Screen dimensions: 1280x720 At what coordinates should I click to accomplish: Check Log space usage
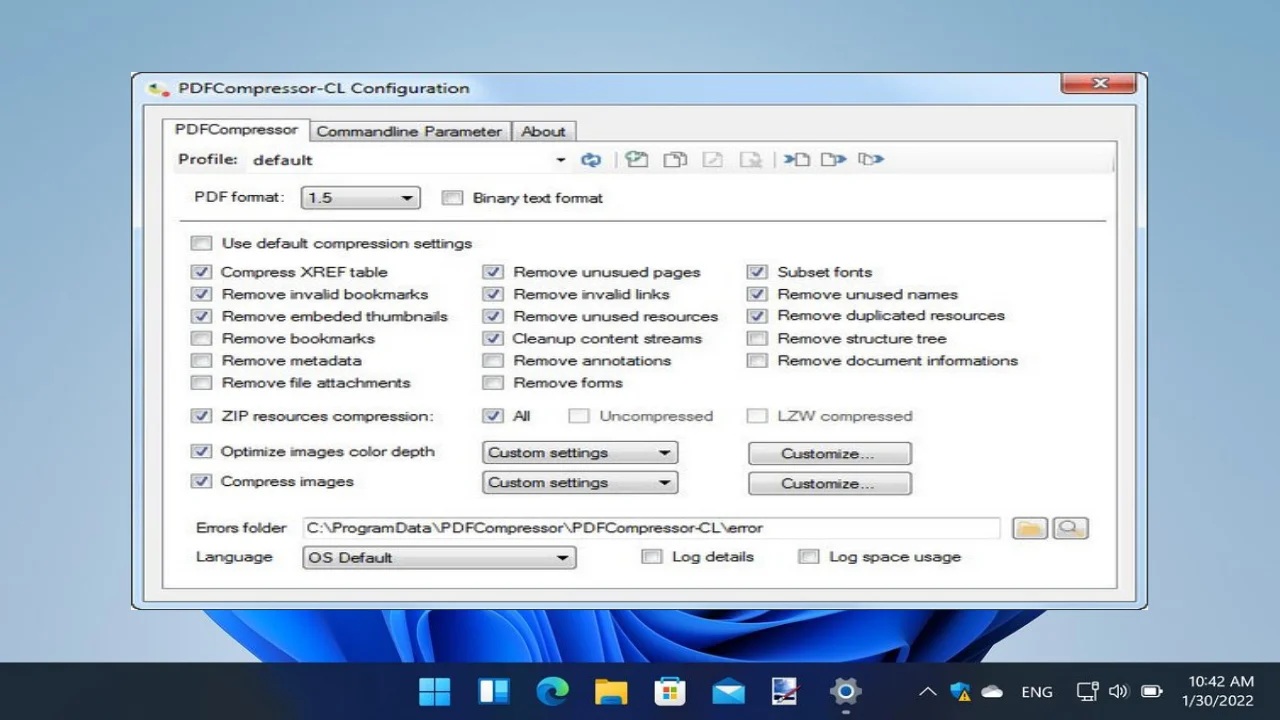[x=809, y=557]
